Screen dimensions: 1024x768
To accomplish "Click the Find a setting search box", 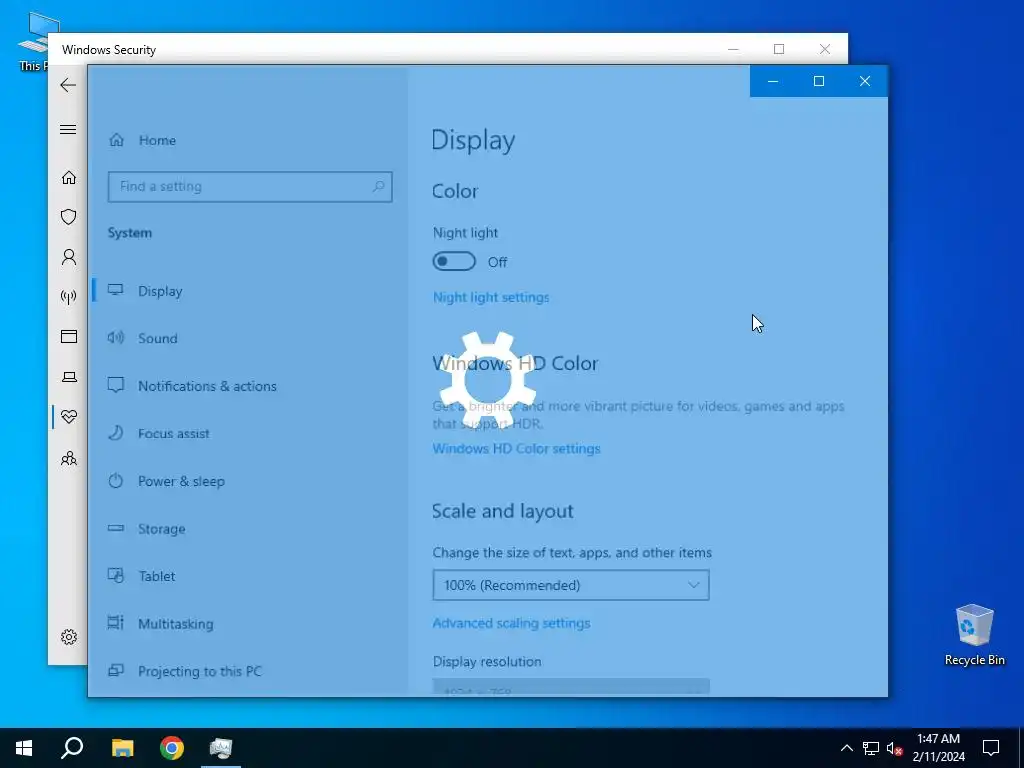I will pyautogui.click(x=249, y=187).
